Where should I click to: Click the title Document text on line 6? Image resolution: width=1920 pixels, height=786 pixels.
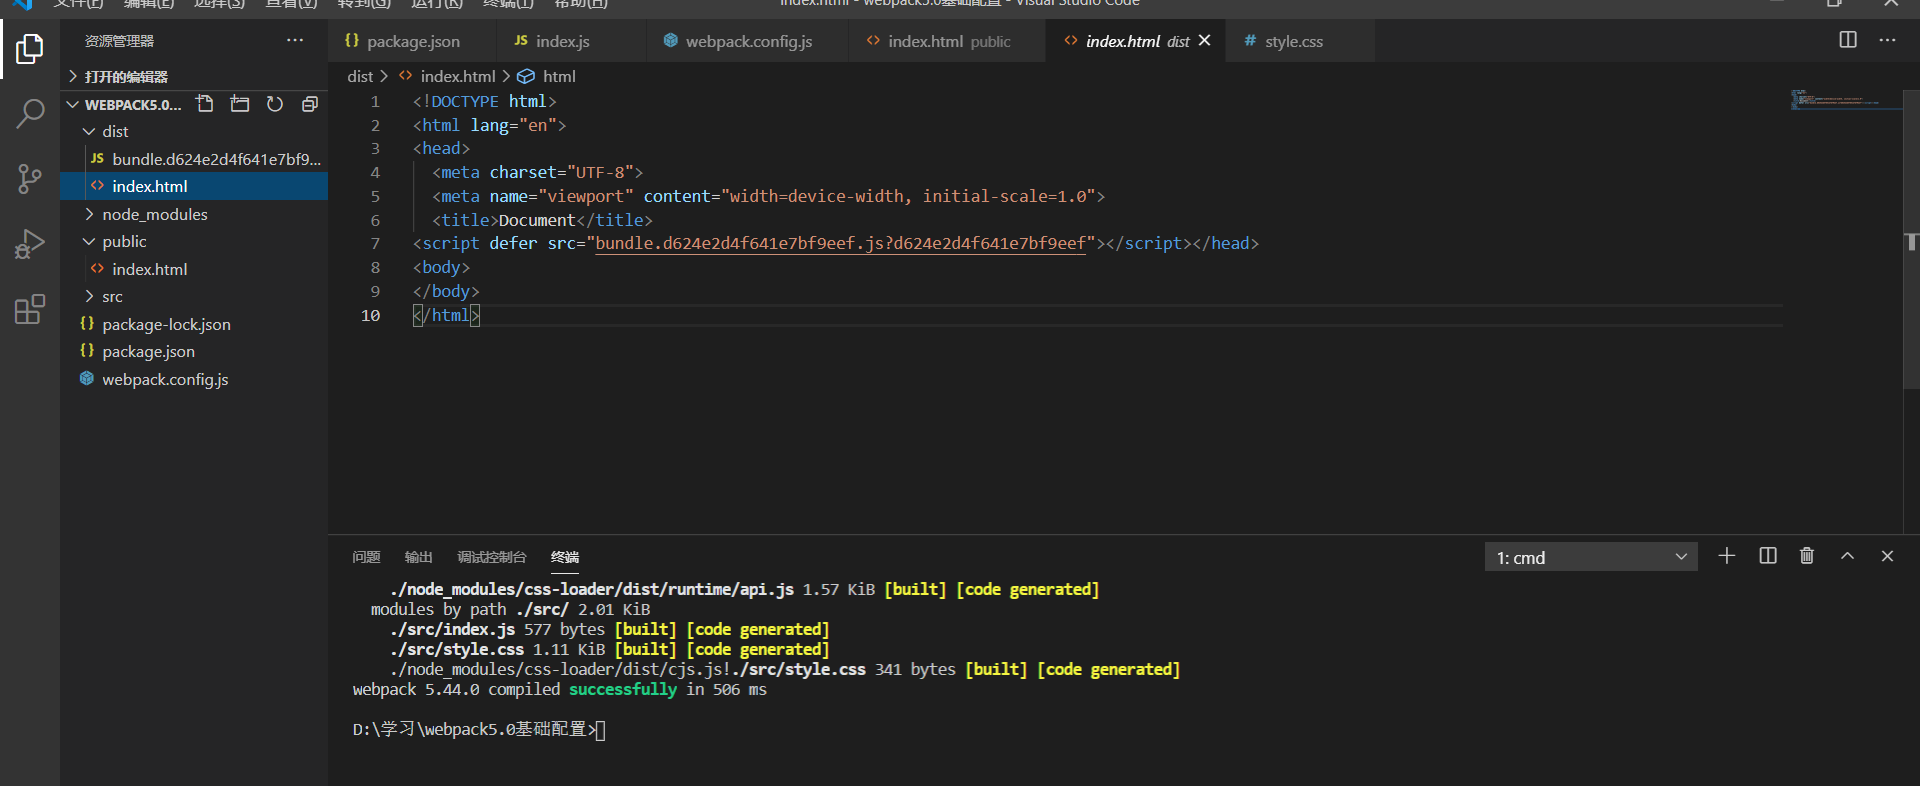coord(537,220)
